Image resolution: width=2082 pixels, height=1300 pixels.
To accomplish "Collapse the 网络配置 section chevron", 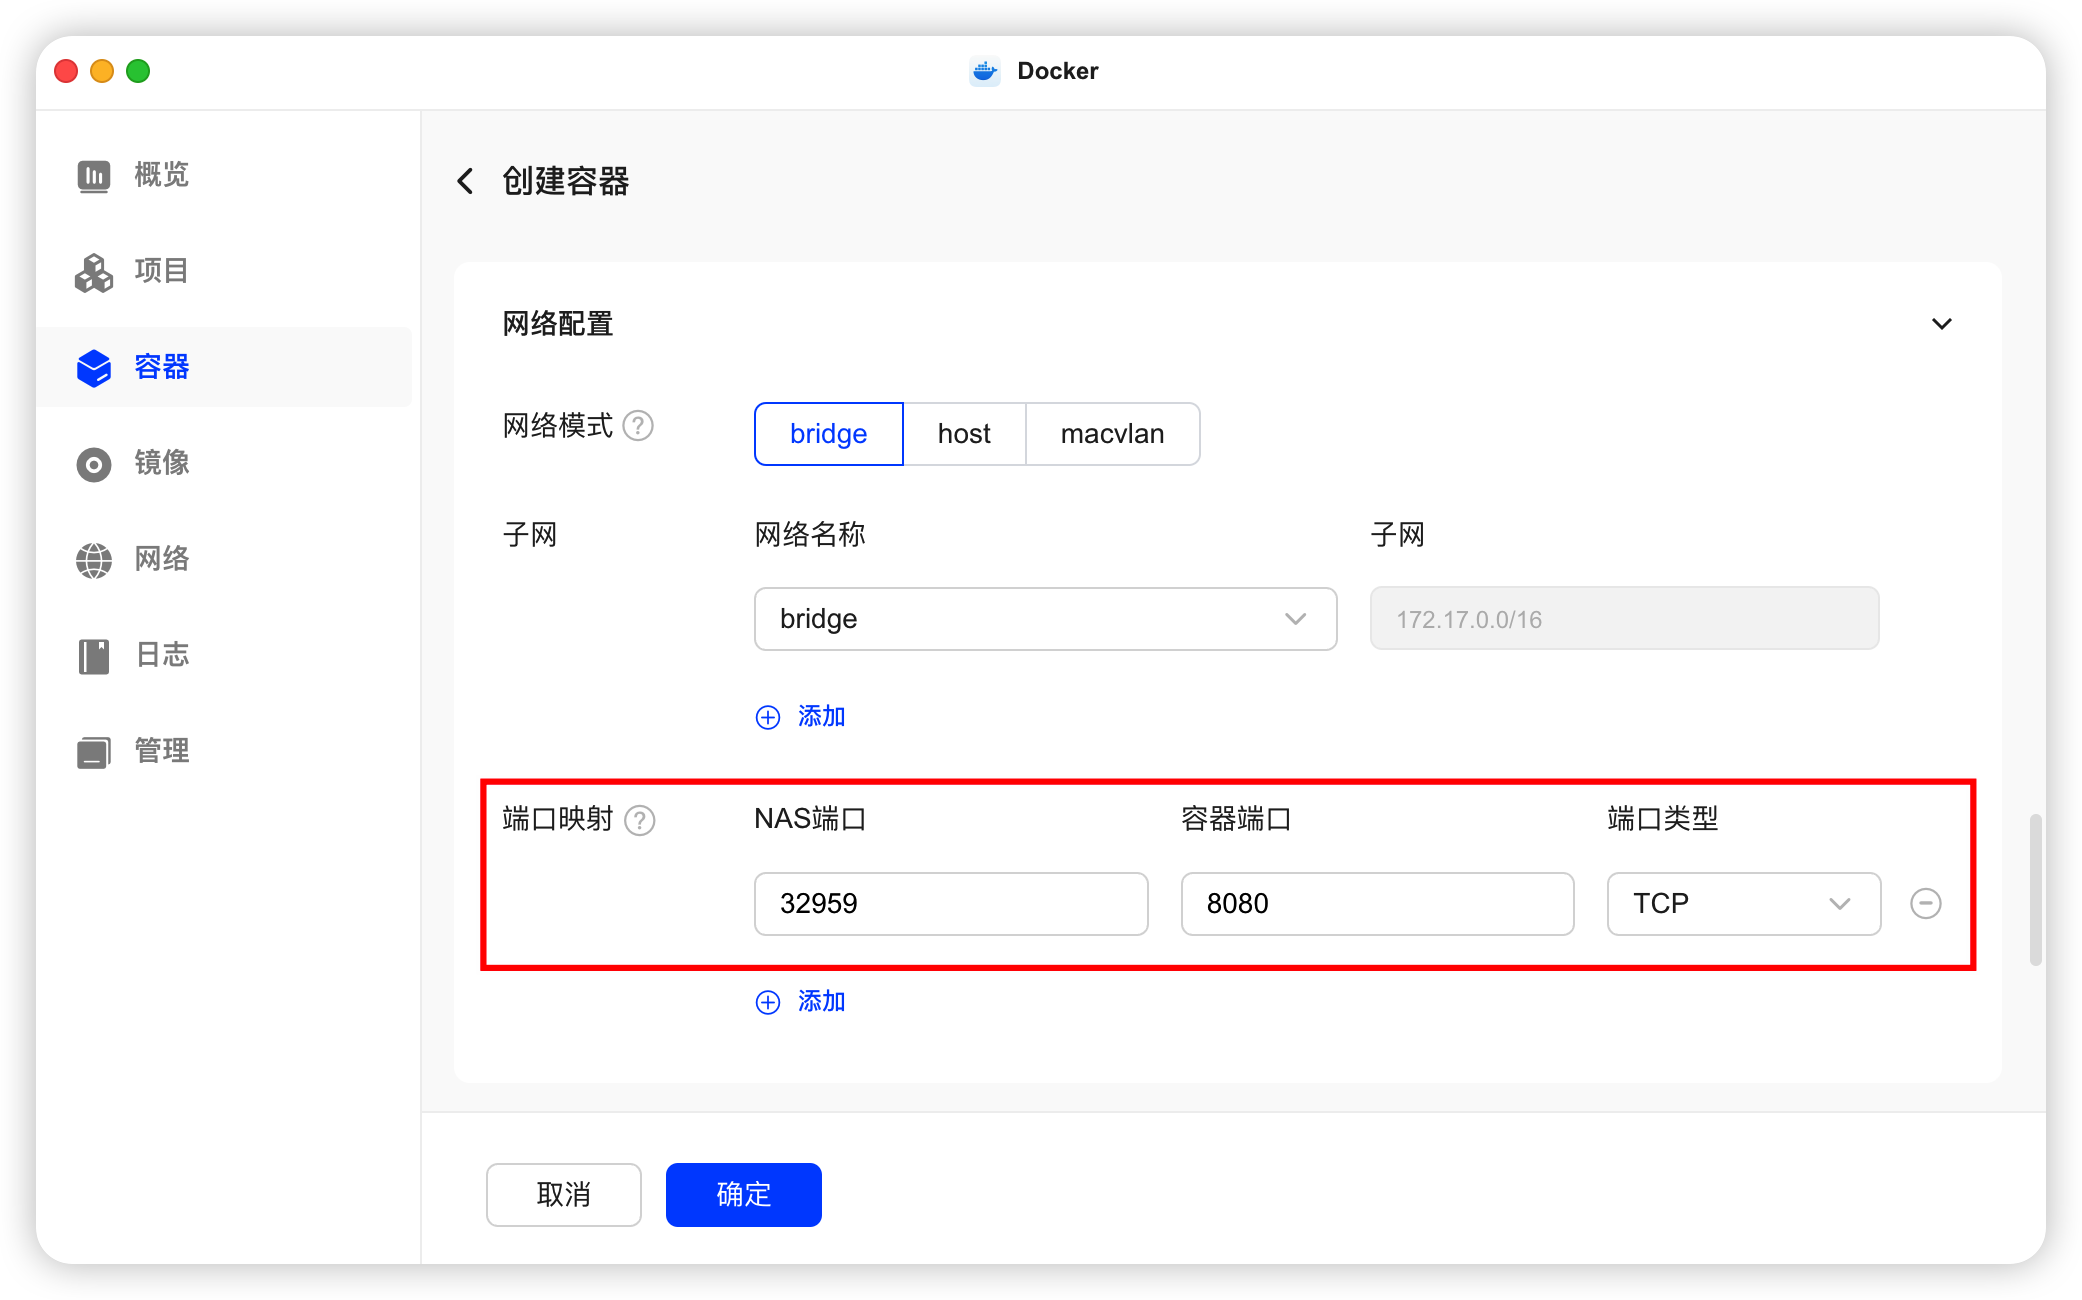I will 1941,324.
